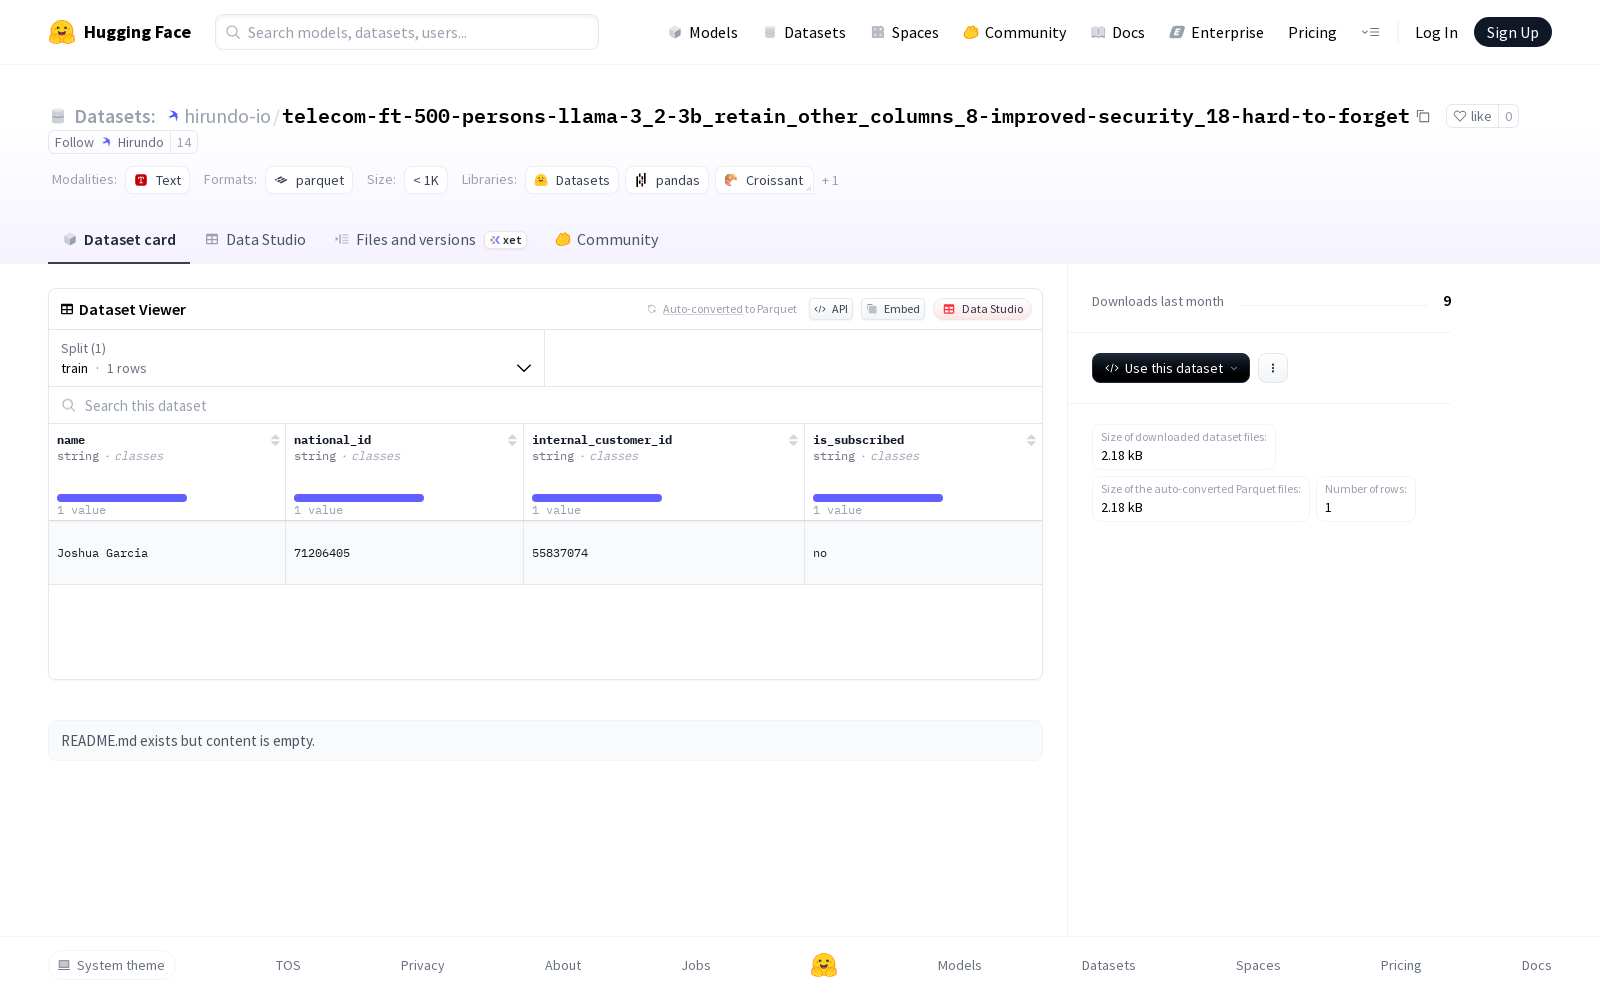
Task: Open Files and versions tab
Action: click(x=430, y=240)
